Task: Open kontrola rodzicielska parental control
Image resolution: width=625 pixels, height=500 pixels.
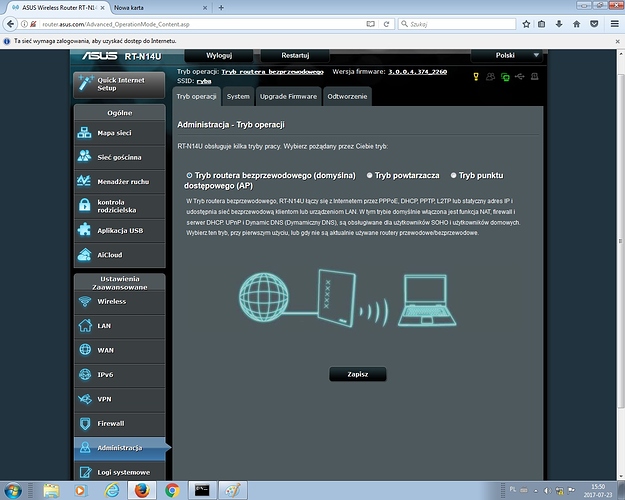Action: 120,206
